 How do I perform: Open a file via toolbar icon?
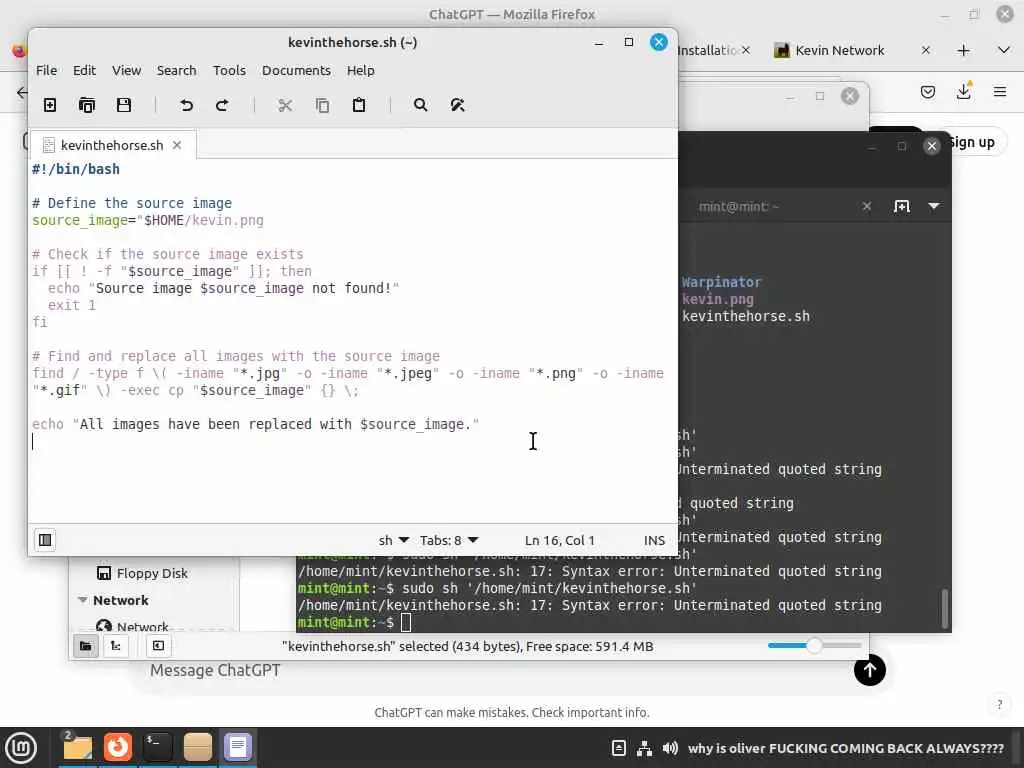click(87, 105)
